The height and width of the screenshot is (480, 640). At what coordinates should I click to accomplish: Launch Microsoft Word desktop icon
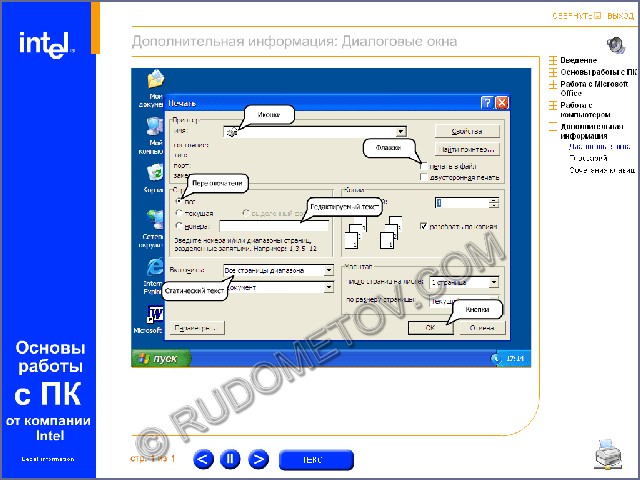coord(149,320)
